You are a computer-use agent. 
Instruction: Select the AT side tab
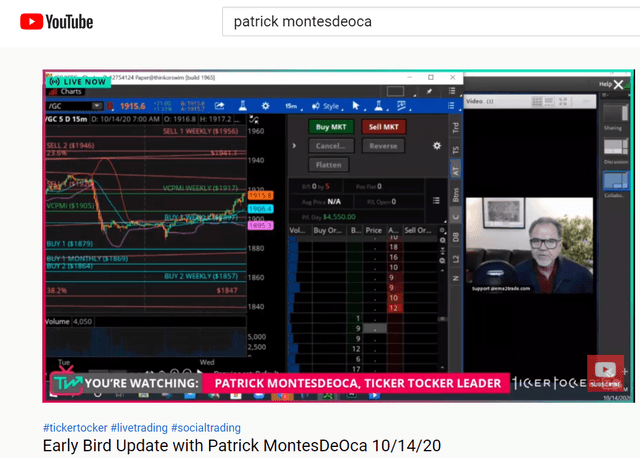[456, 170]
